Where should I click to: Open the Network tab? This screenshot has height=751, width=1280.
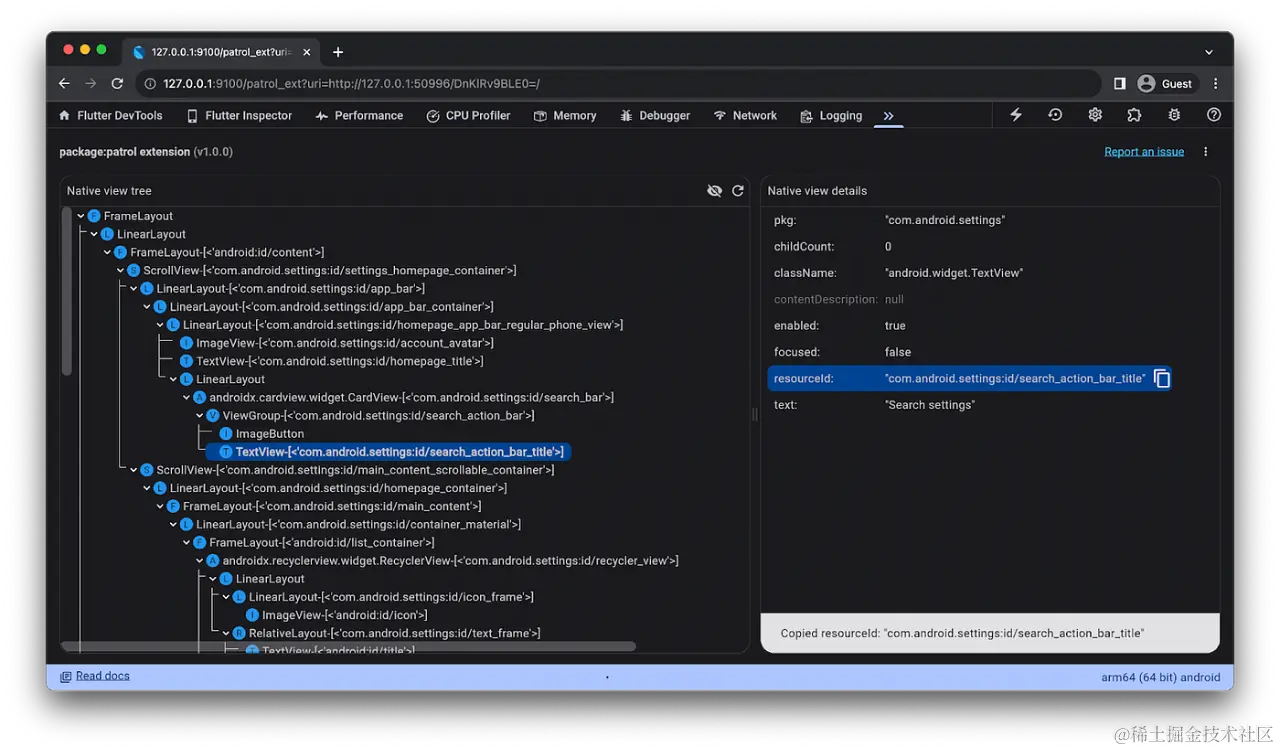(745, 116)
